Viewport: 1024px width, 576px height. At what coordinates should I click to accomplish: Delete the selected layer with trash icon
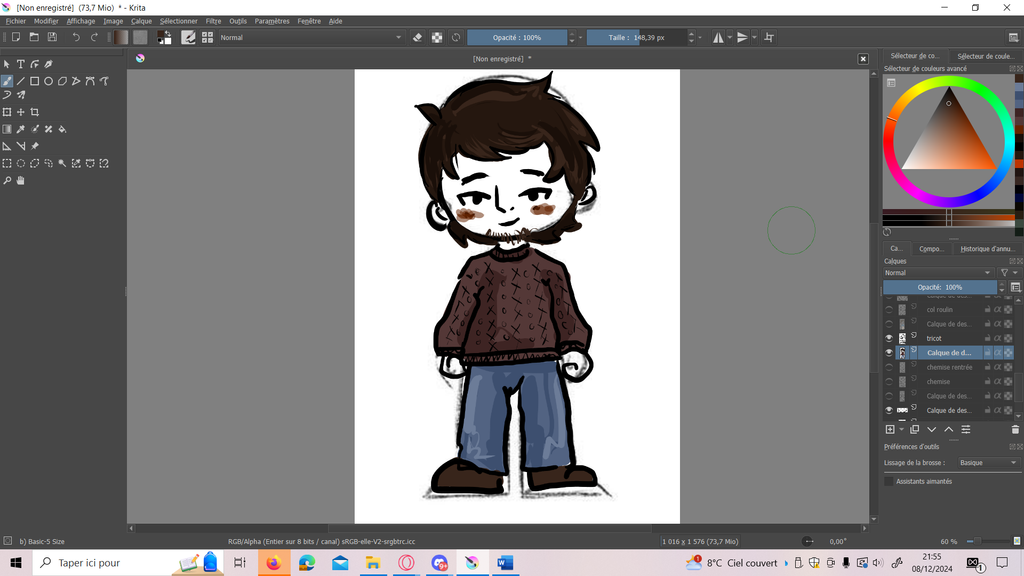pos(1015,429)
